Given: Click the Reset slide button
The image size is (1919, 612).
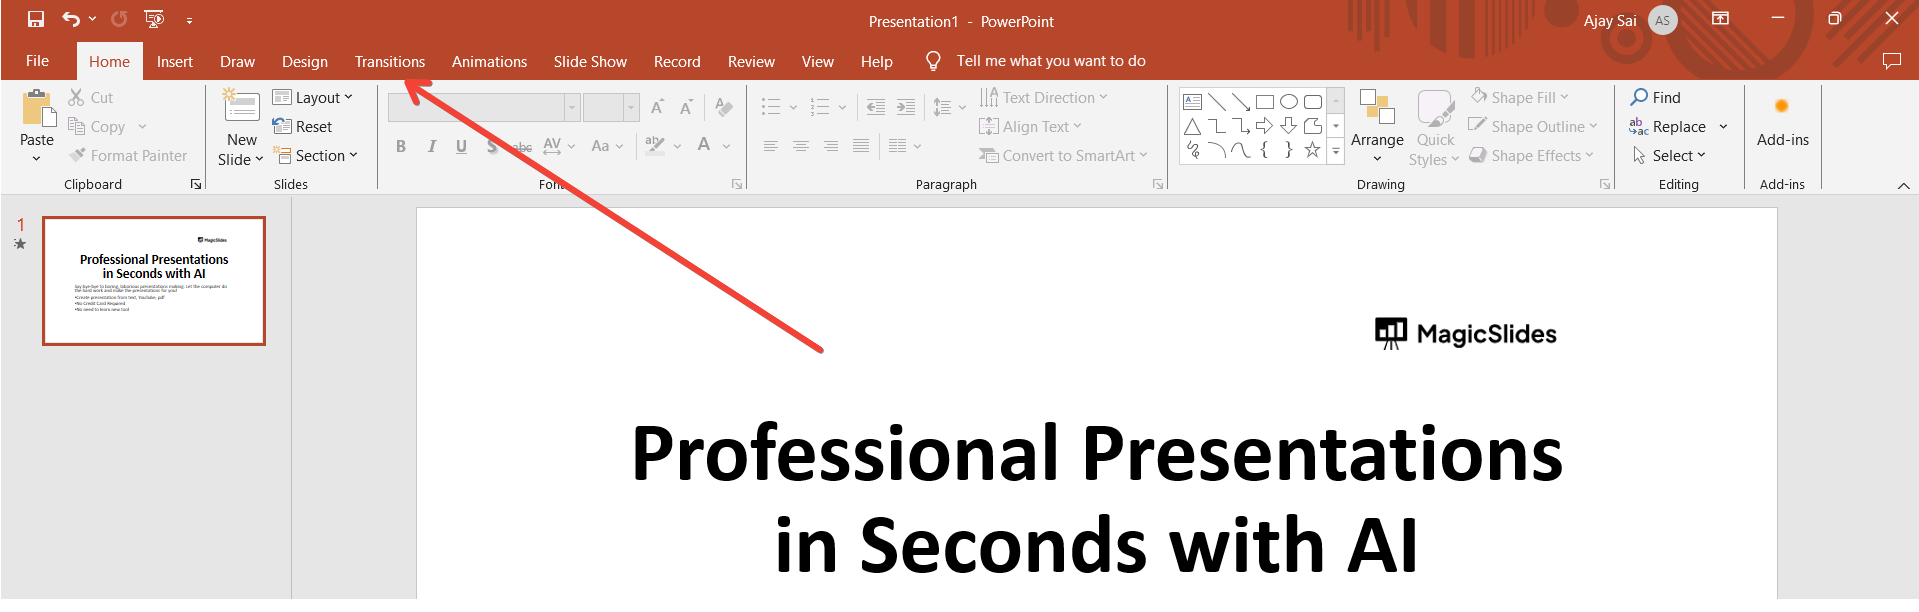Looking at the screenshot, I should pos(302,127).
